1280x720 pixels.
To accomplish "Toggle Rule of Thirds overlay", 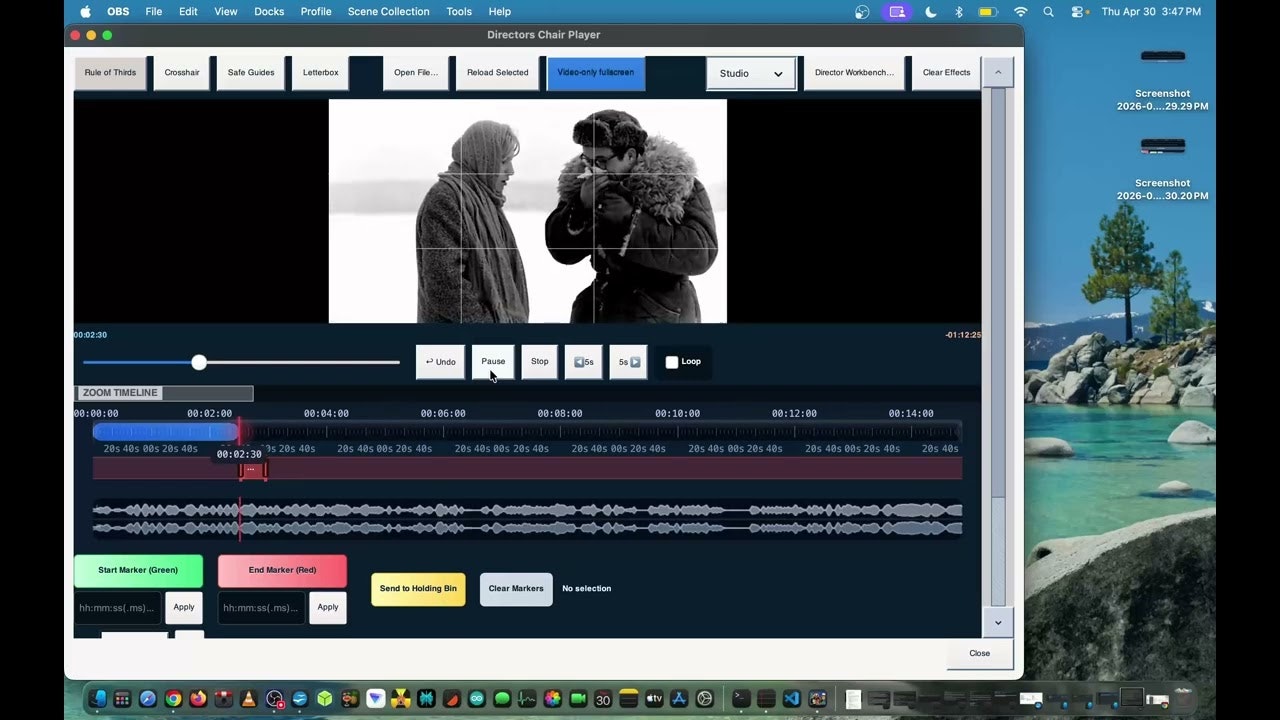I will coord(110,73).
